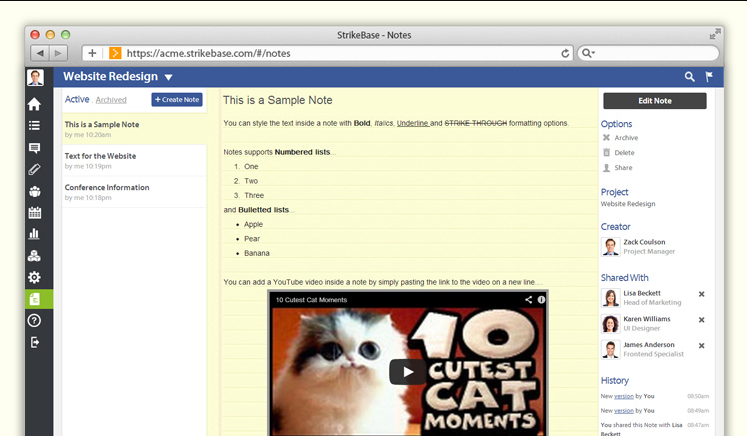Click the Edit Note button
The image size is (747, 436).
[655, 101]
